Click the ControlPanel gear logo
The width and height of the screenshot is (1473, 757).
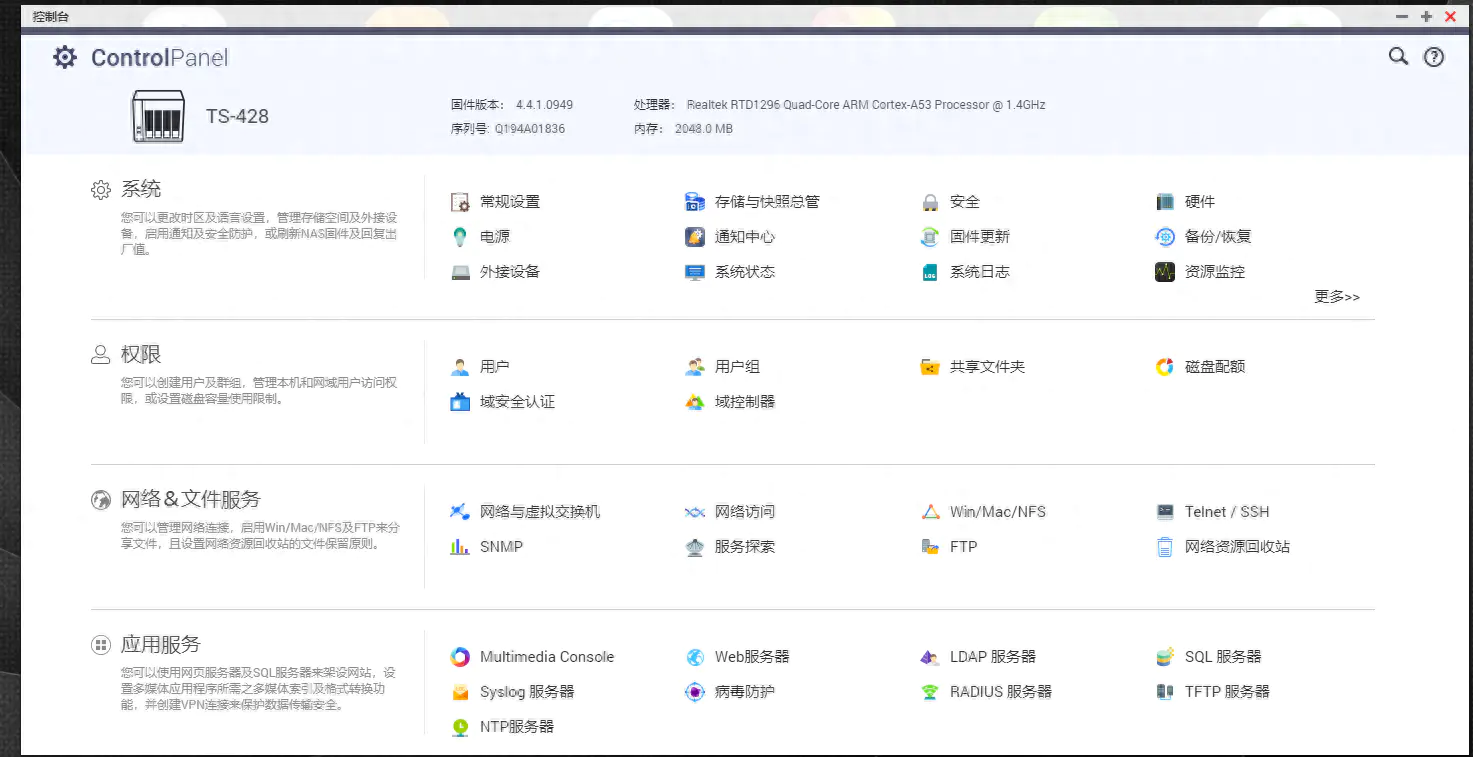tap(65, 57)
